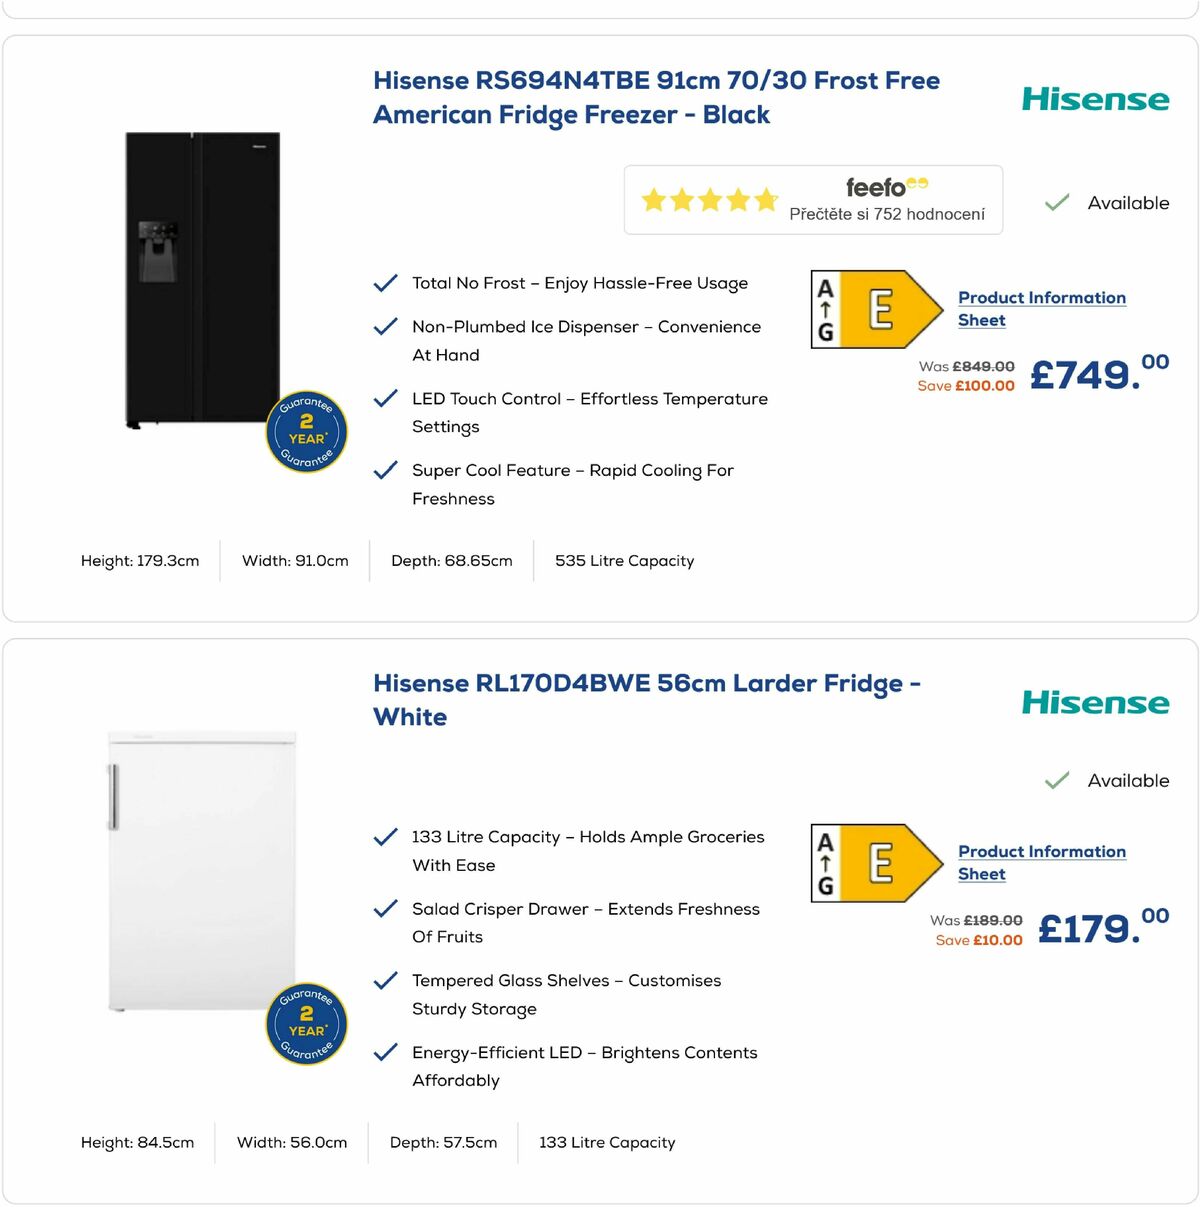Click the Hisense logo beside the larder fridge listing
The width and height of the screenshot is (1200, 1207).
click(x=1095, y=703)
